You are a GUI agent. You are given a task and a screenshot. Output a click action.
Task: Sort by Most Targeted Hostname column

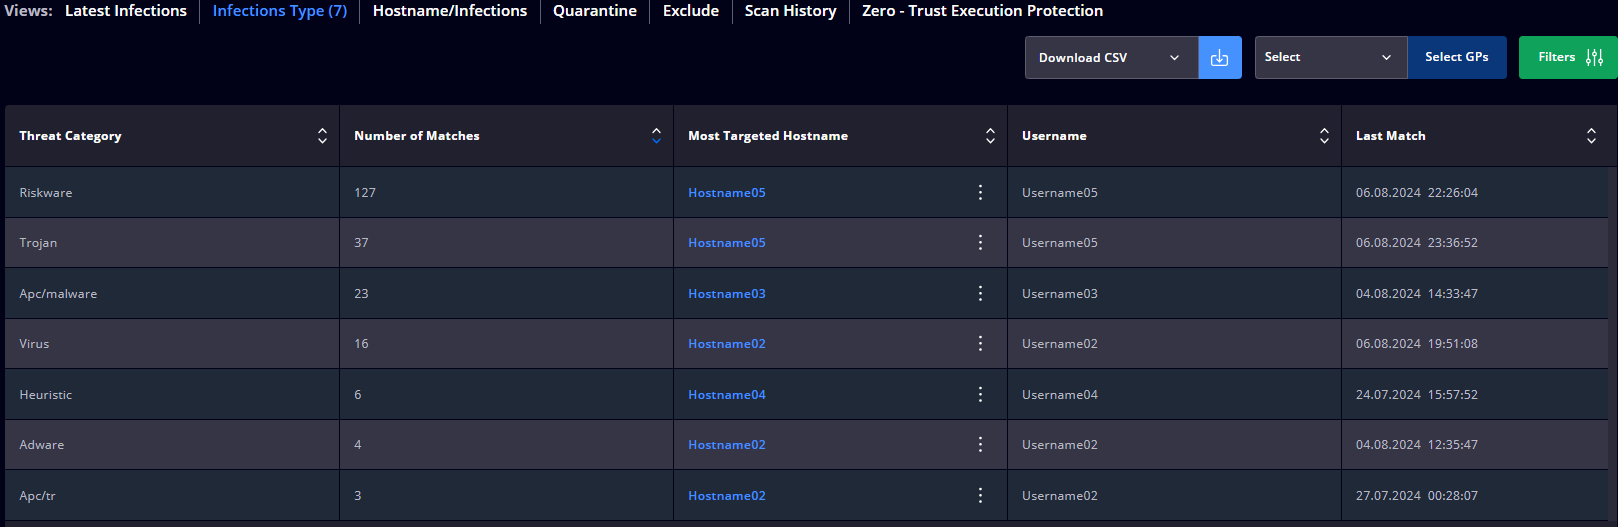990,136
